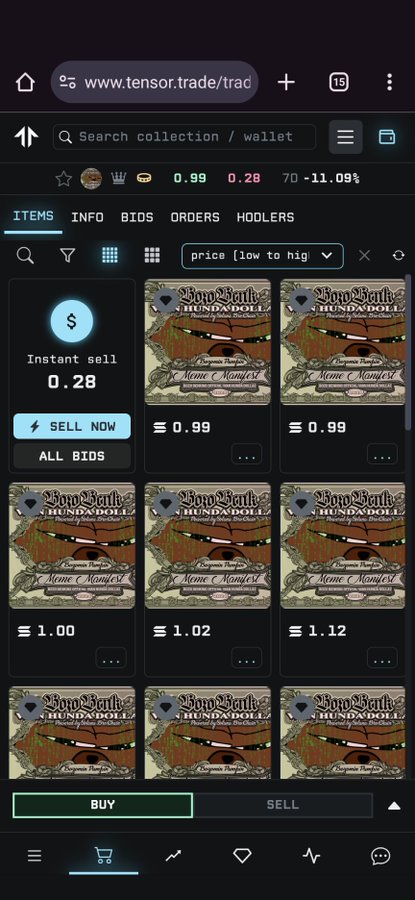Click the filter funnel icon
The image size is (415, 900).
click(x=68, y=255)
